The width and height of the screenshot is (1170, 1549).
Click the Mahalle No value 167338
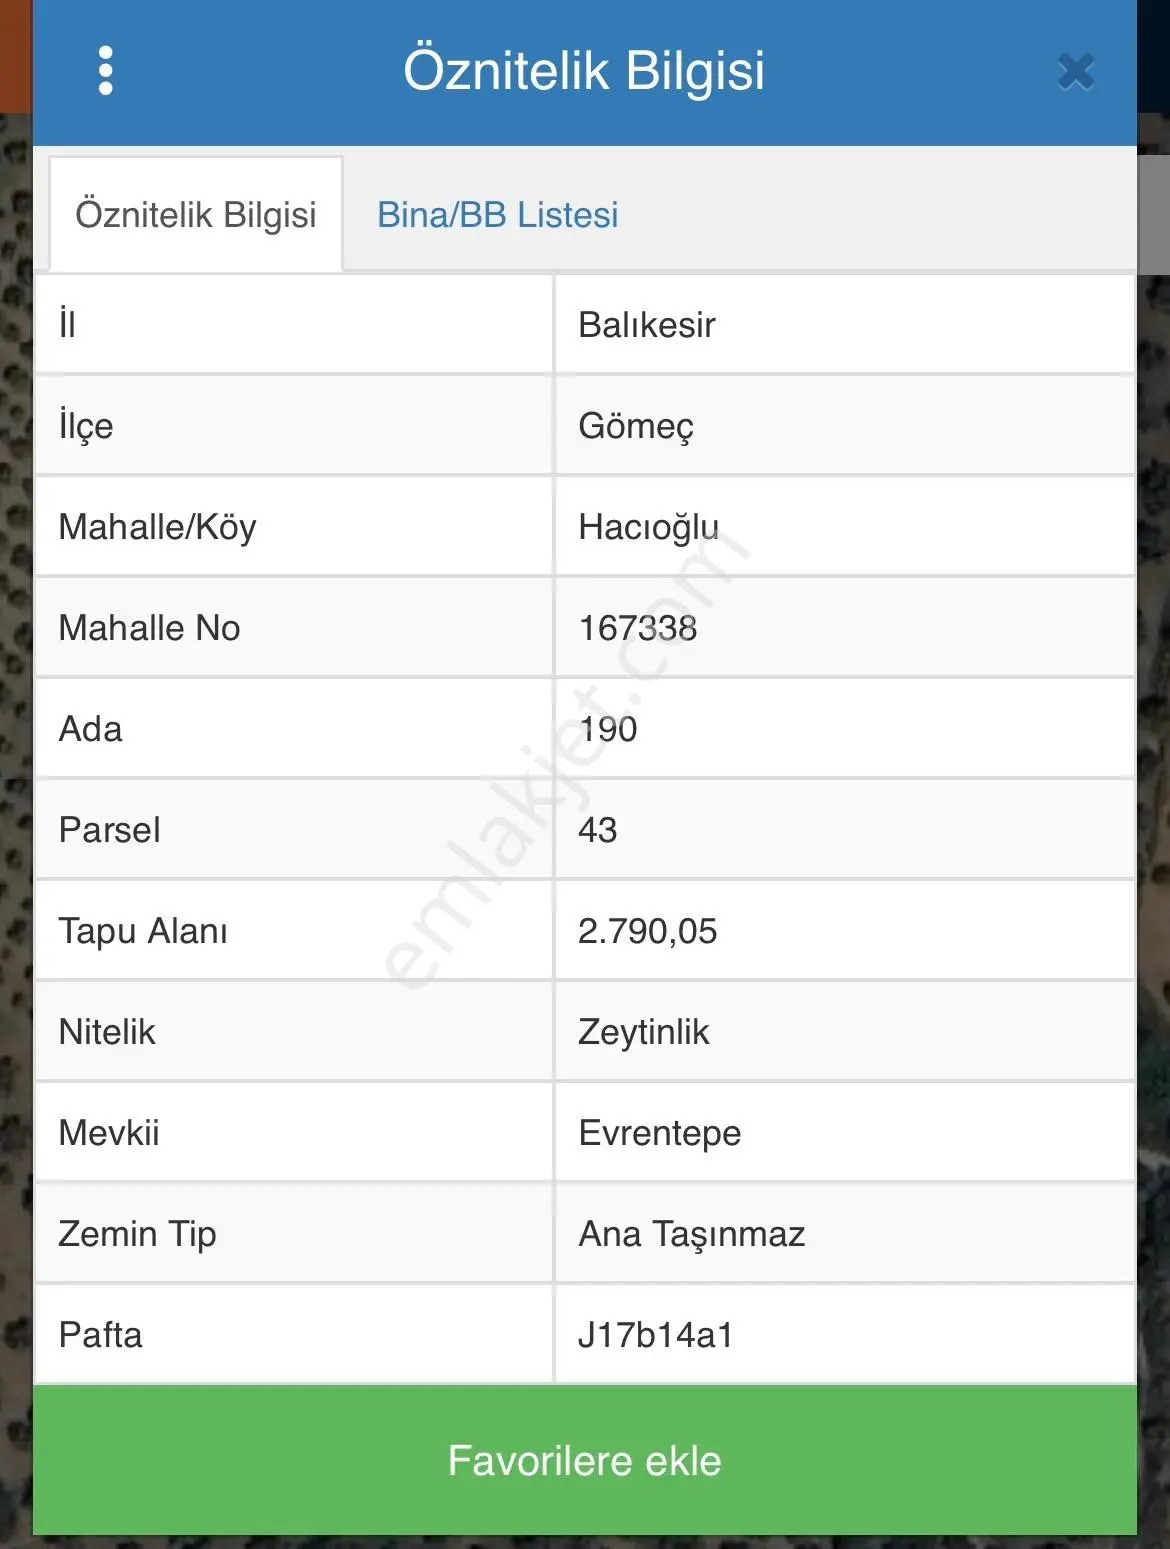(637, 628)
